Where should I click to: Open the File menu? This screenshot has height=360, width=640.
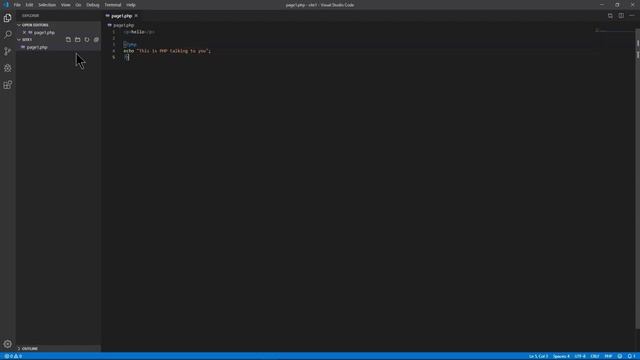(x=17, y=5)
